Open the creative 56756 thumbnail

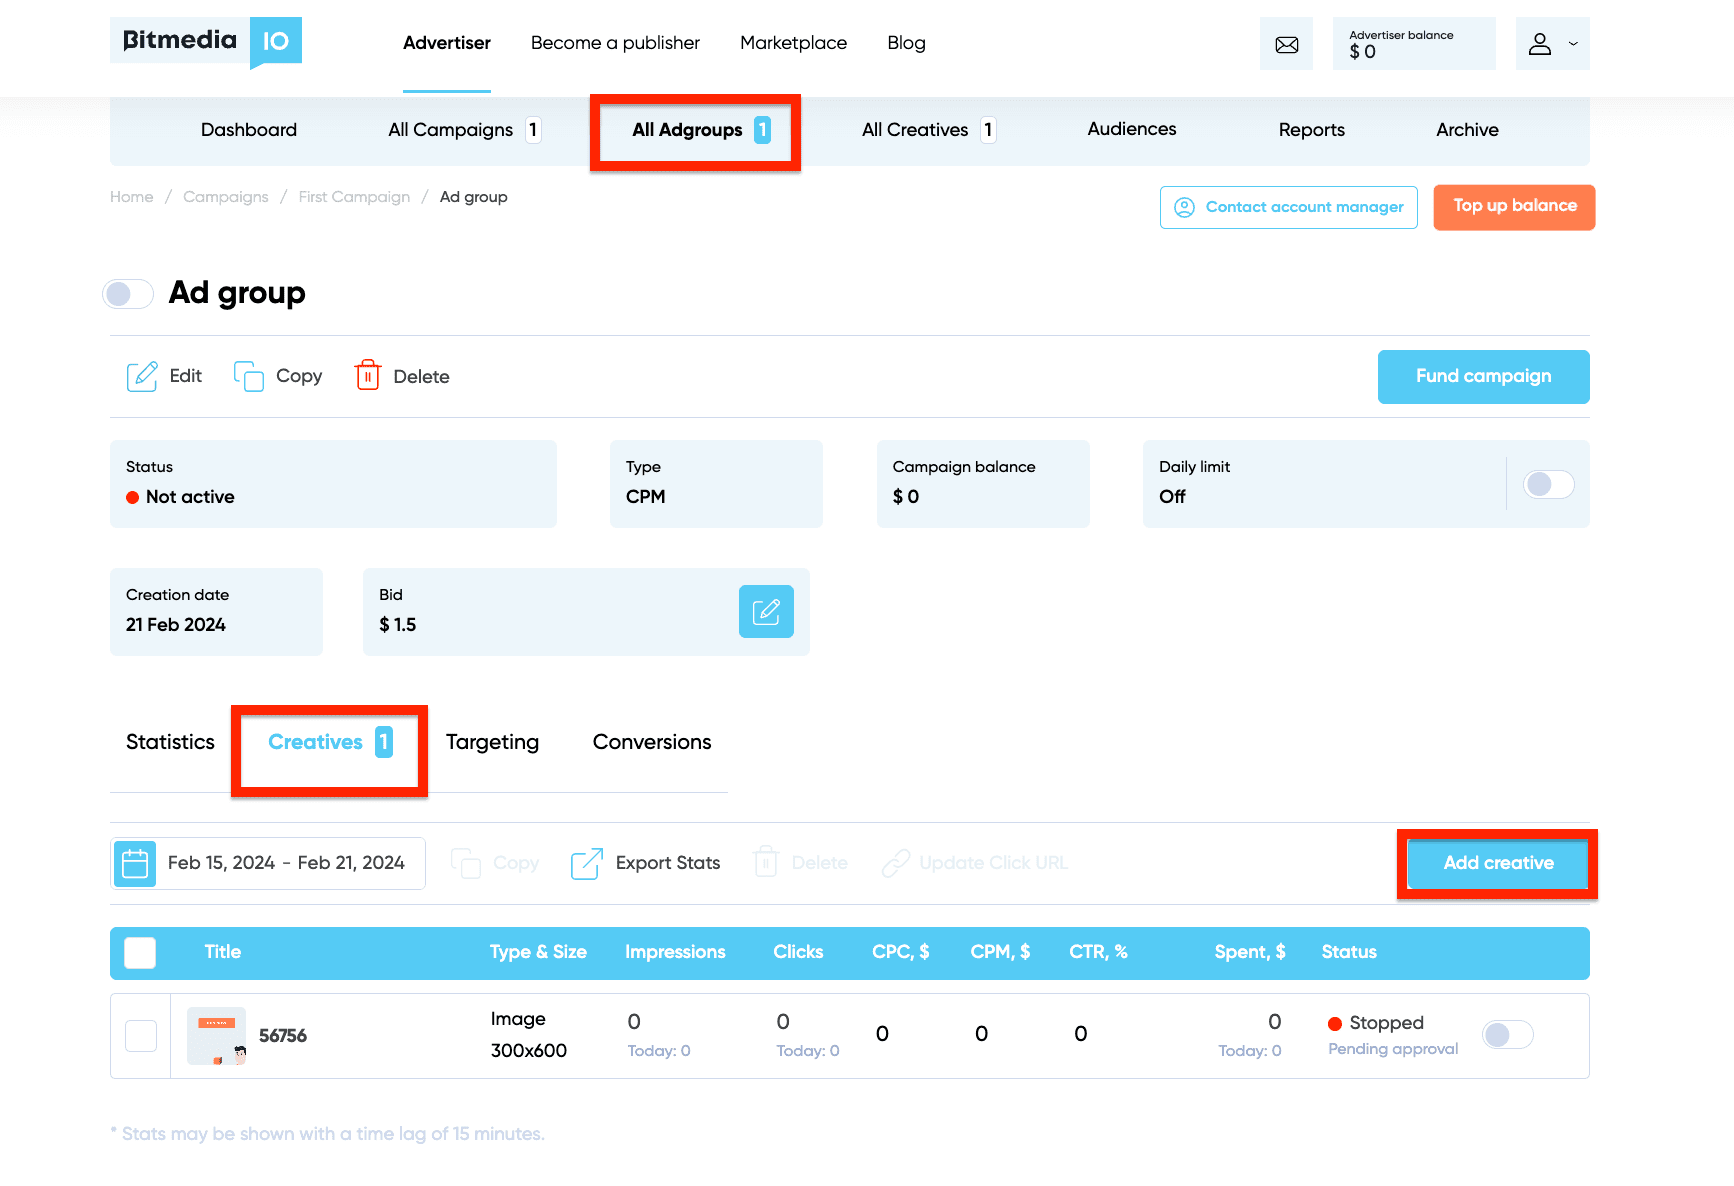click(216, 1036)
